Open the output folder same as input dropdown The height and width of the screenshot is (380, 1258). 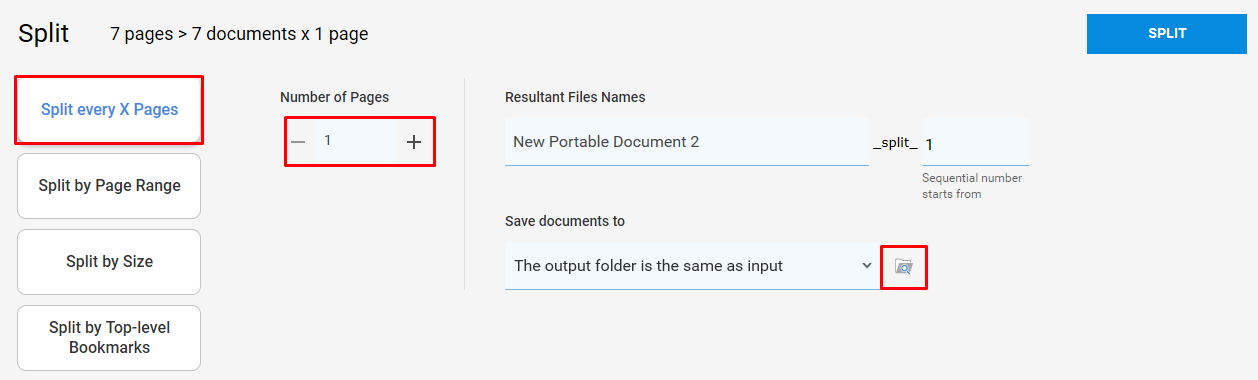692,266
